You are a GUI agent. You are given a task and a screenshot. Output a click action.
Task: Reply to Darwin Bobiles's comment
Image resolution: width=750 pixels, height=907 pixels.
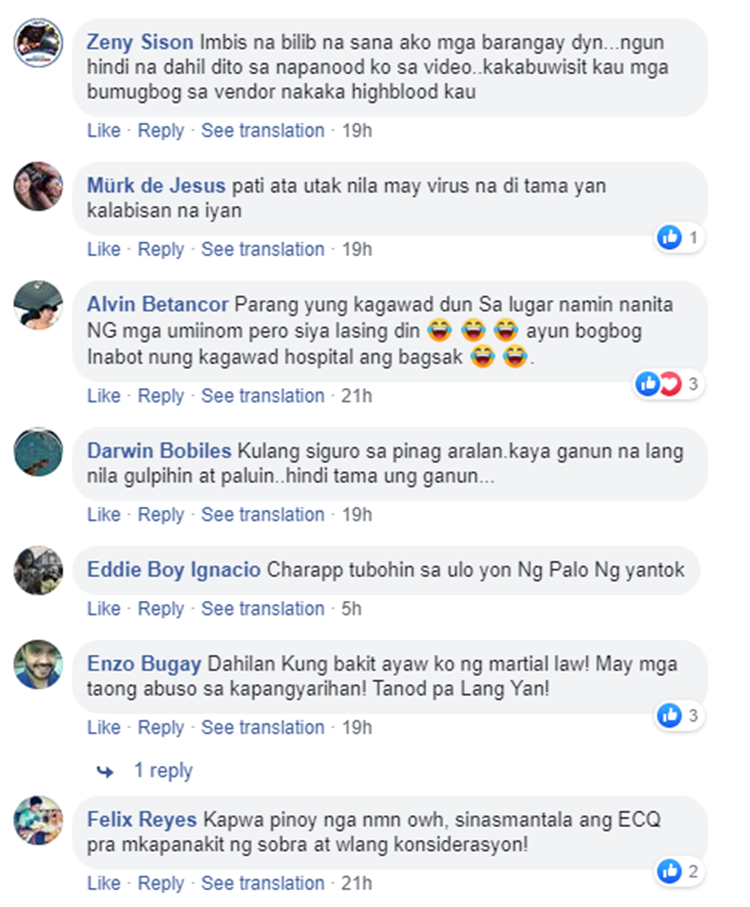(x=160, y=515)
